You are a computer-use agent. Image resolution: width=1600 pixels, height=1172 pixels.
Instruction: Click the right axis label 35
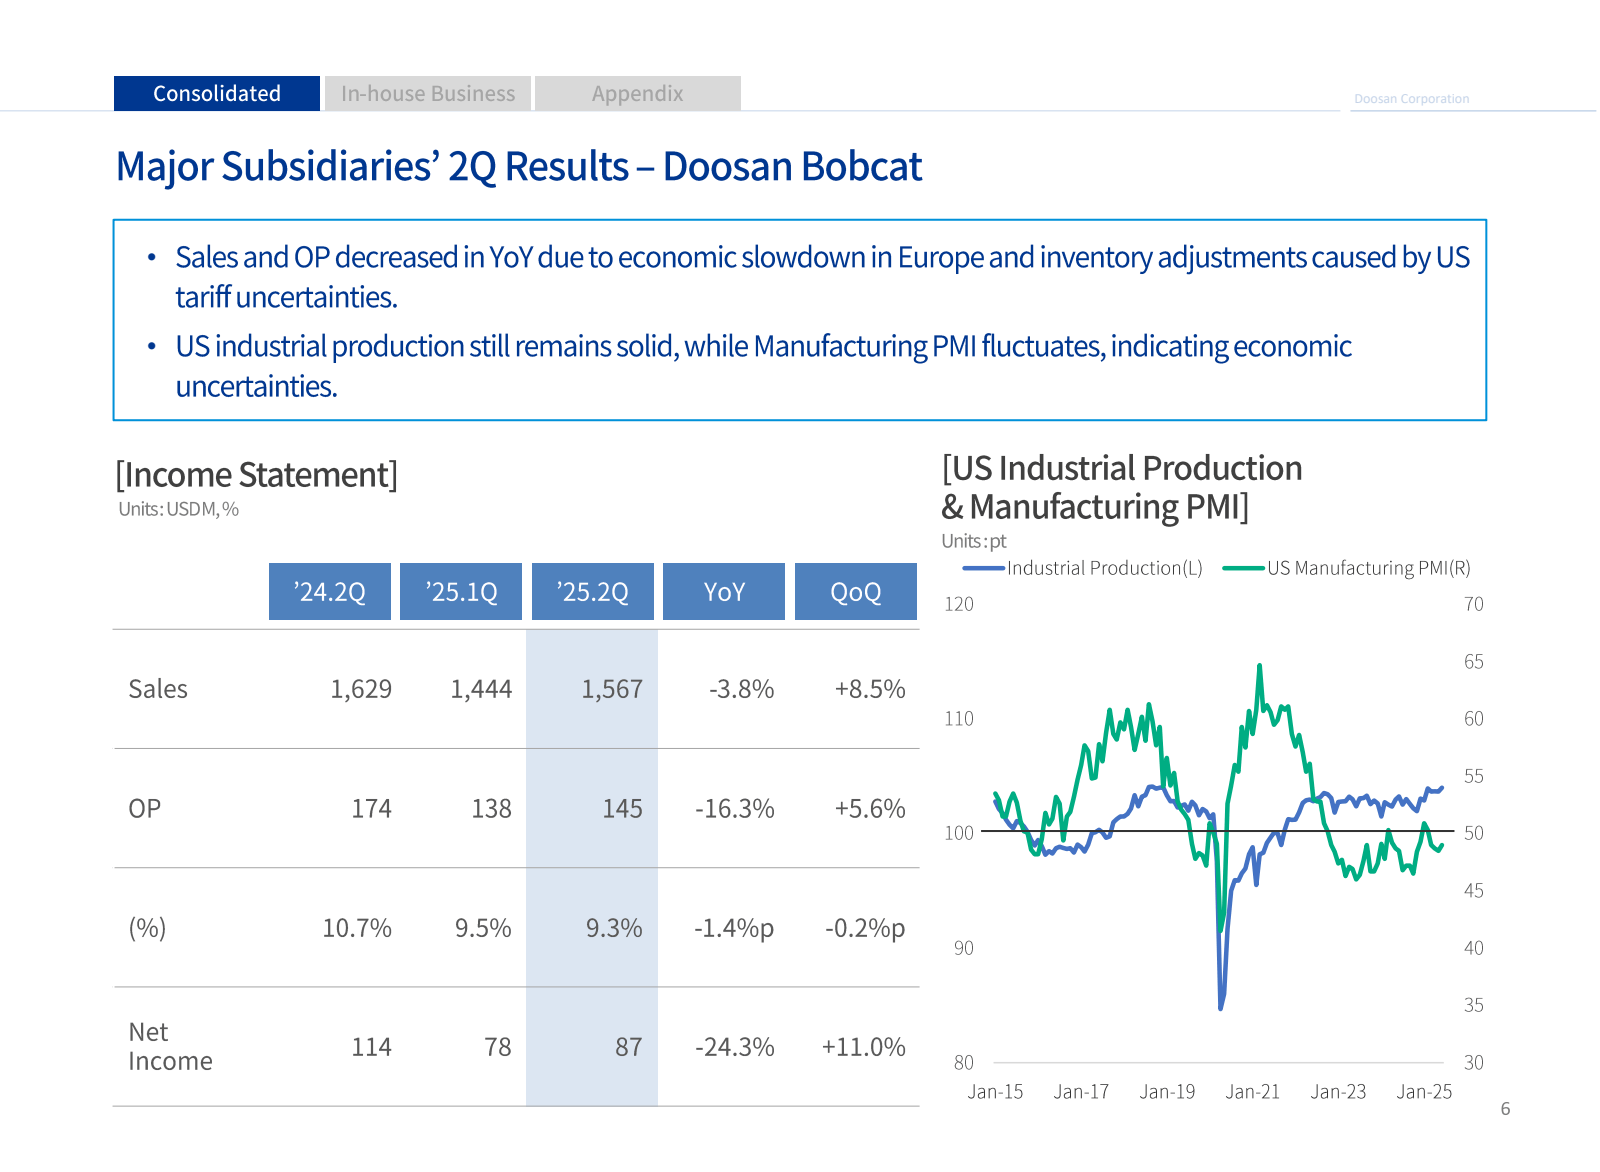(x=1474, y=1005)
